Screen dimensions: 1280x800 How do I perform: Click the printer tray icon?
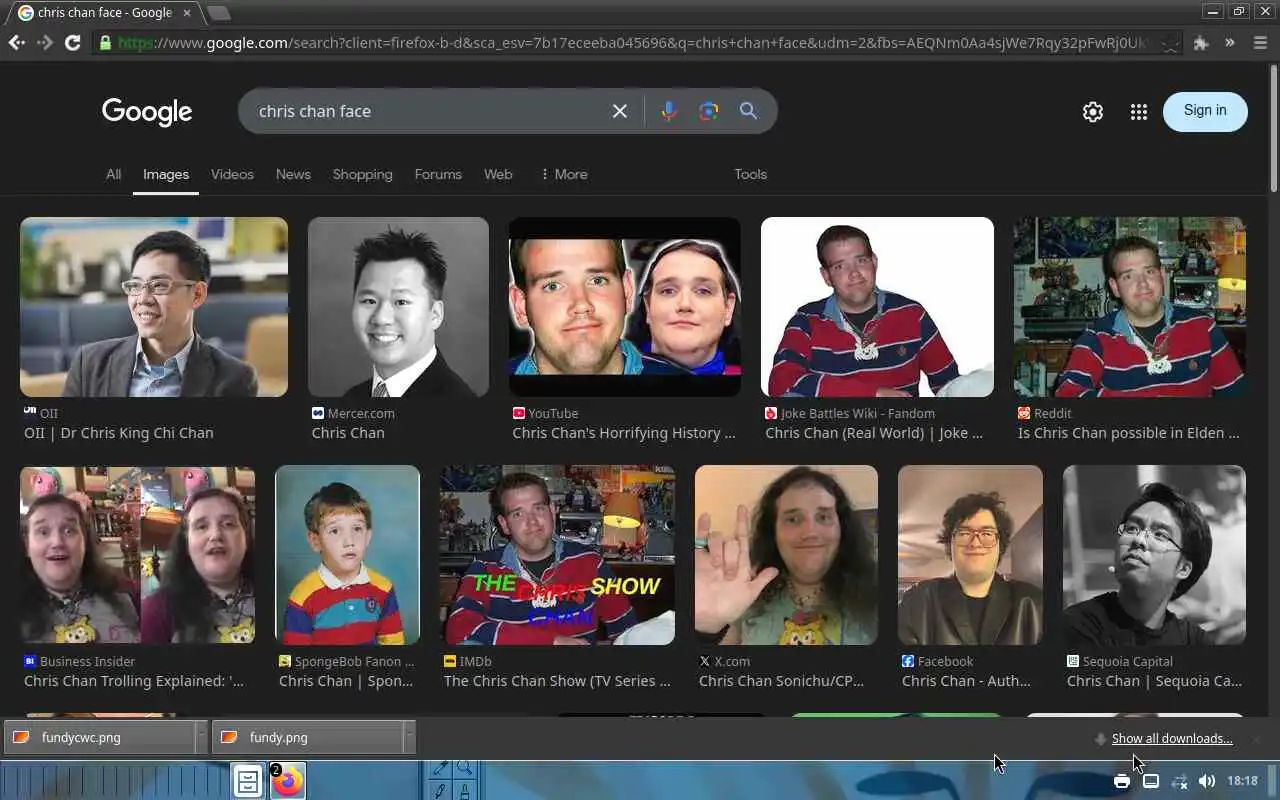pyautogui.click(x=1122, y=781)
